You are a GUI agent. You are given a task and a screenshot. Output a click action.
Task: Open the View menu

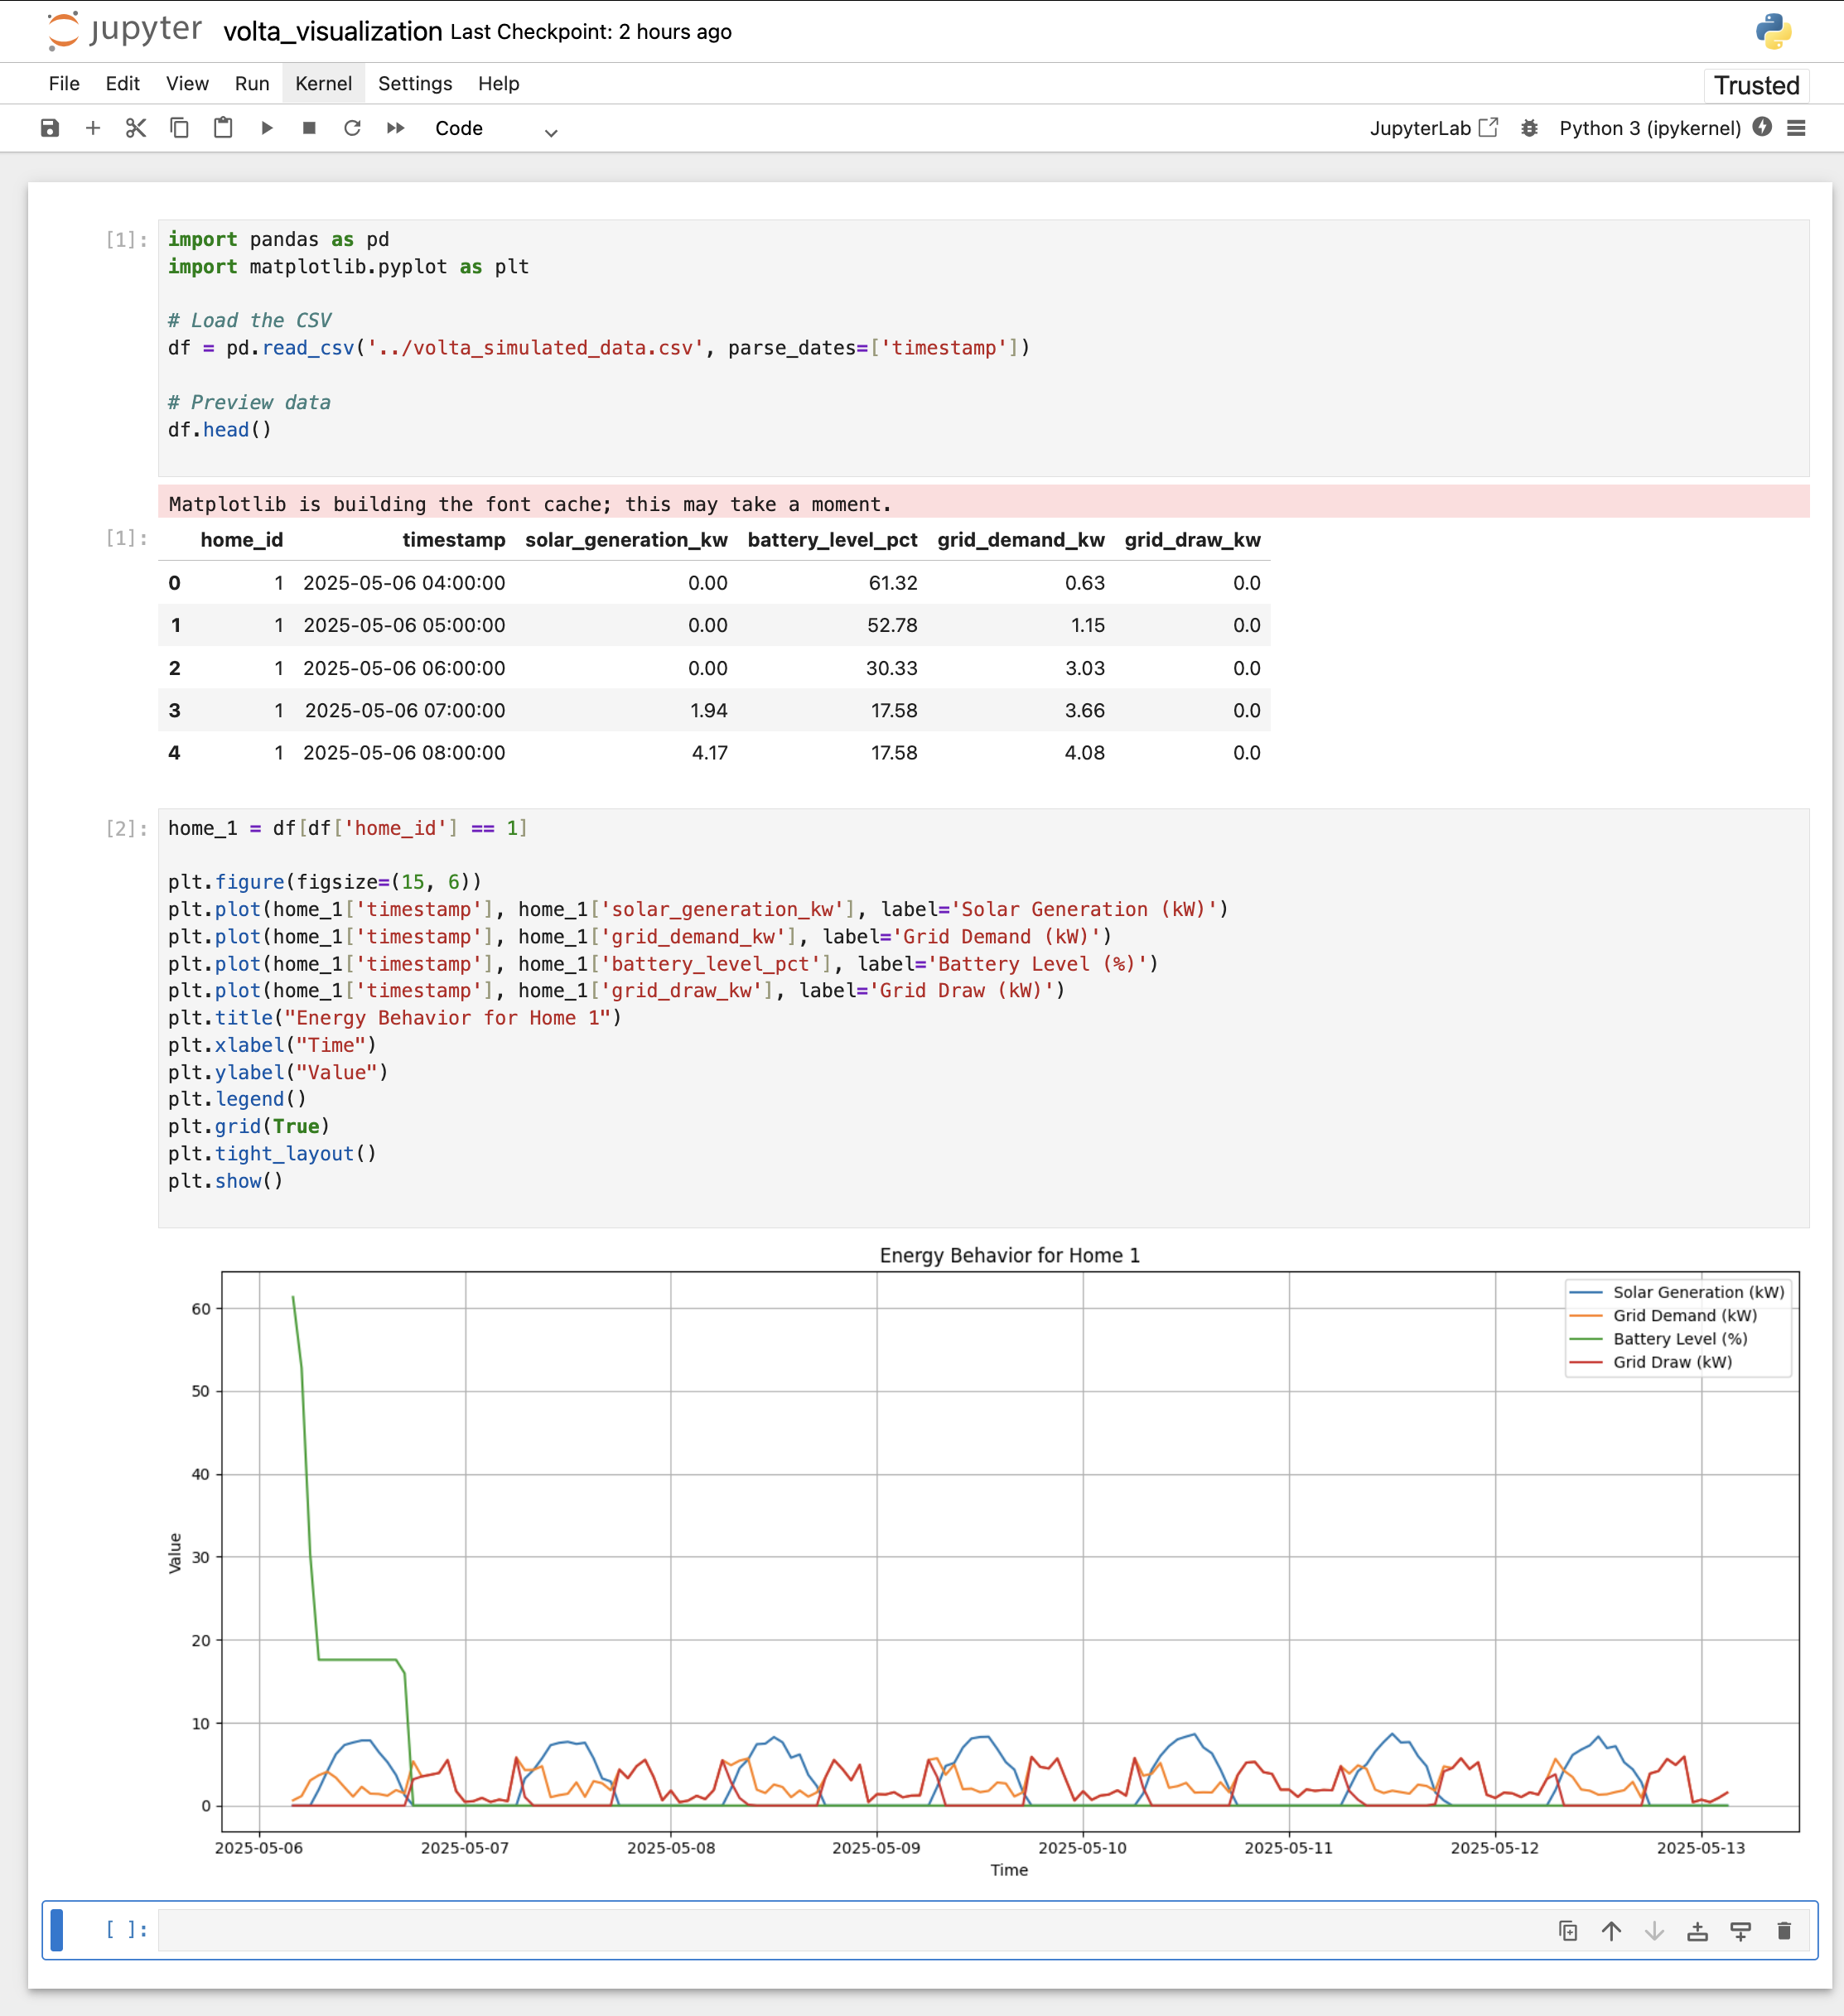pyautogui.click(x=187, y=84)
